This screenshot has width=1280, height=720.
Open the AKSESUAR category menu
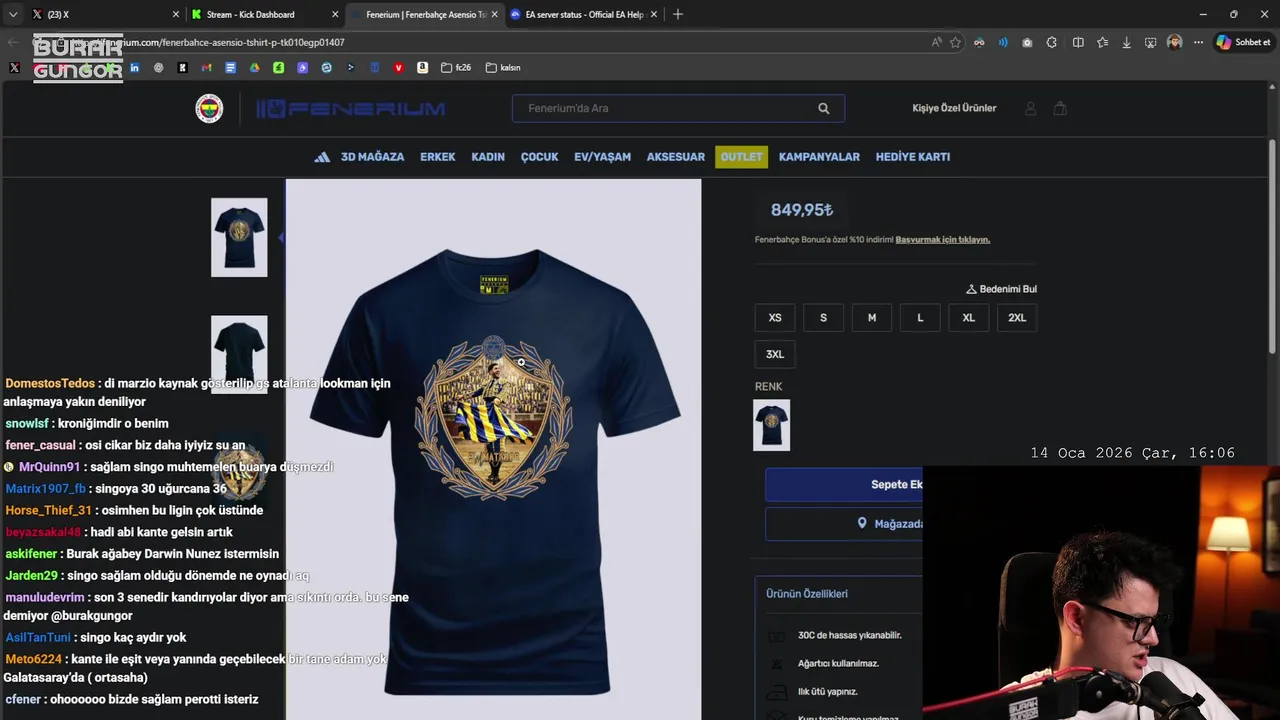click(675, 157)
